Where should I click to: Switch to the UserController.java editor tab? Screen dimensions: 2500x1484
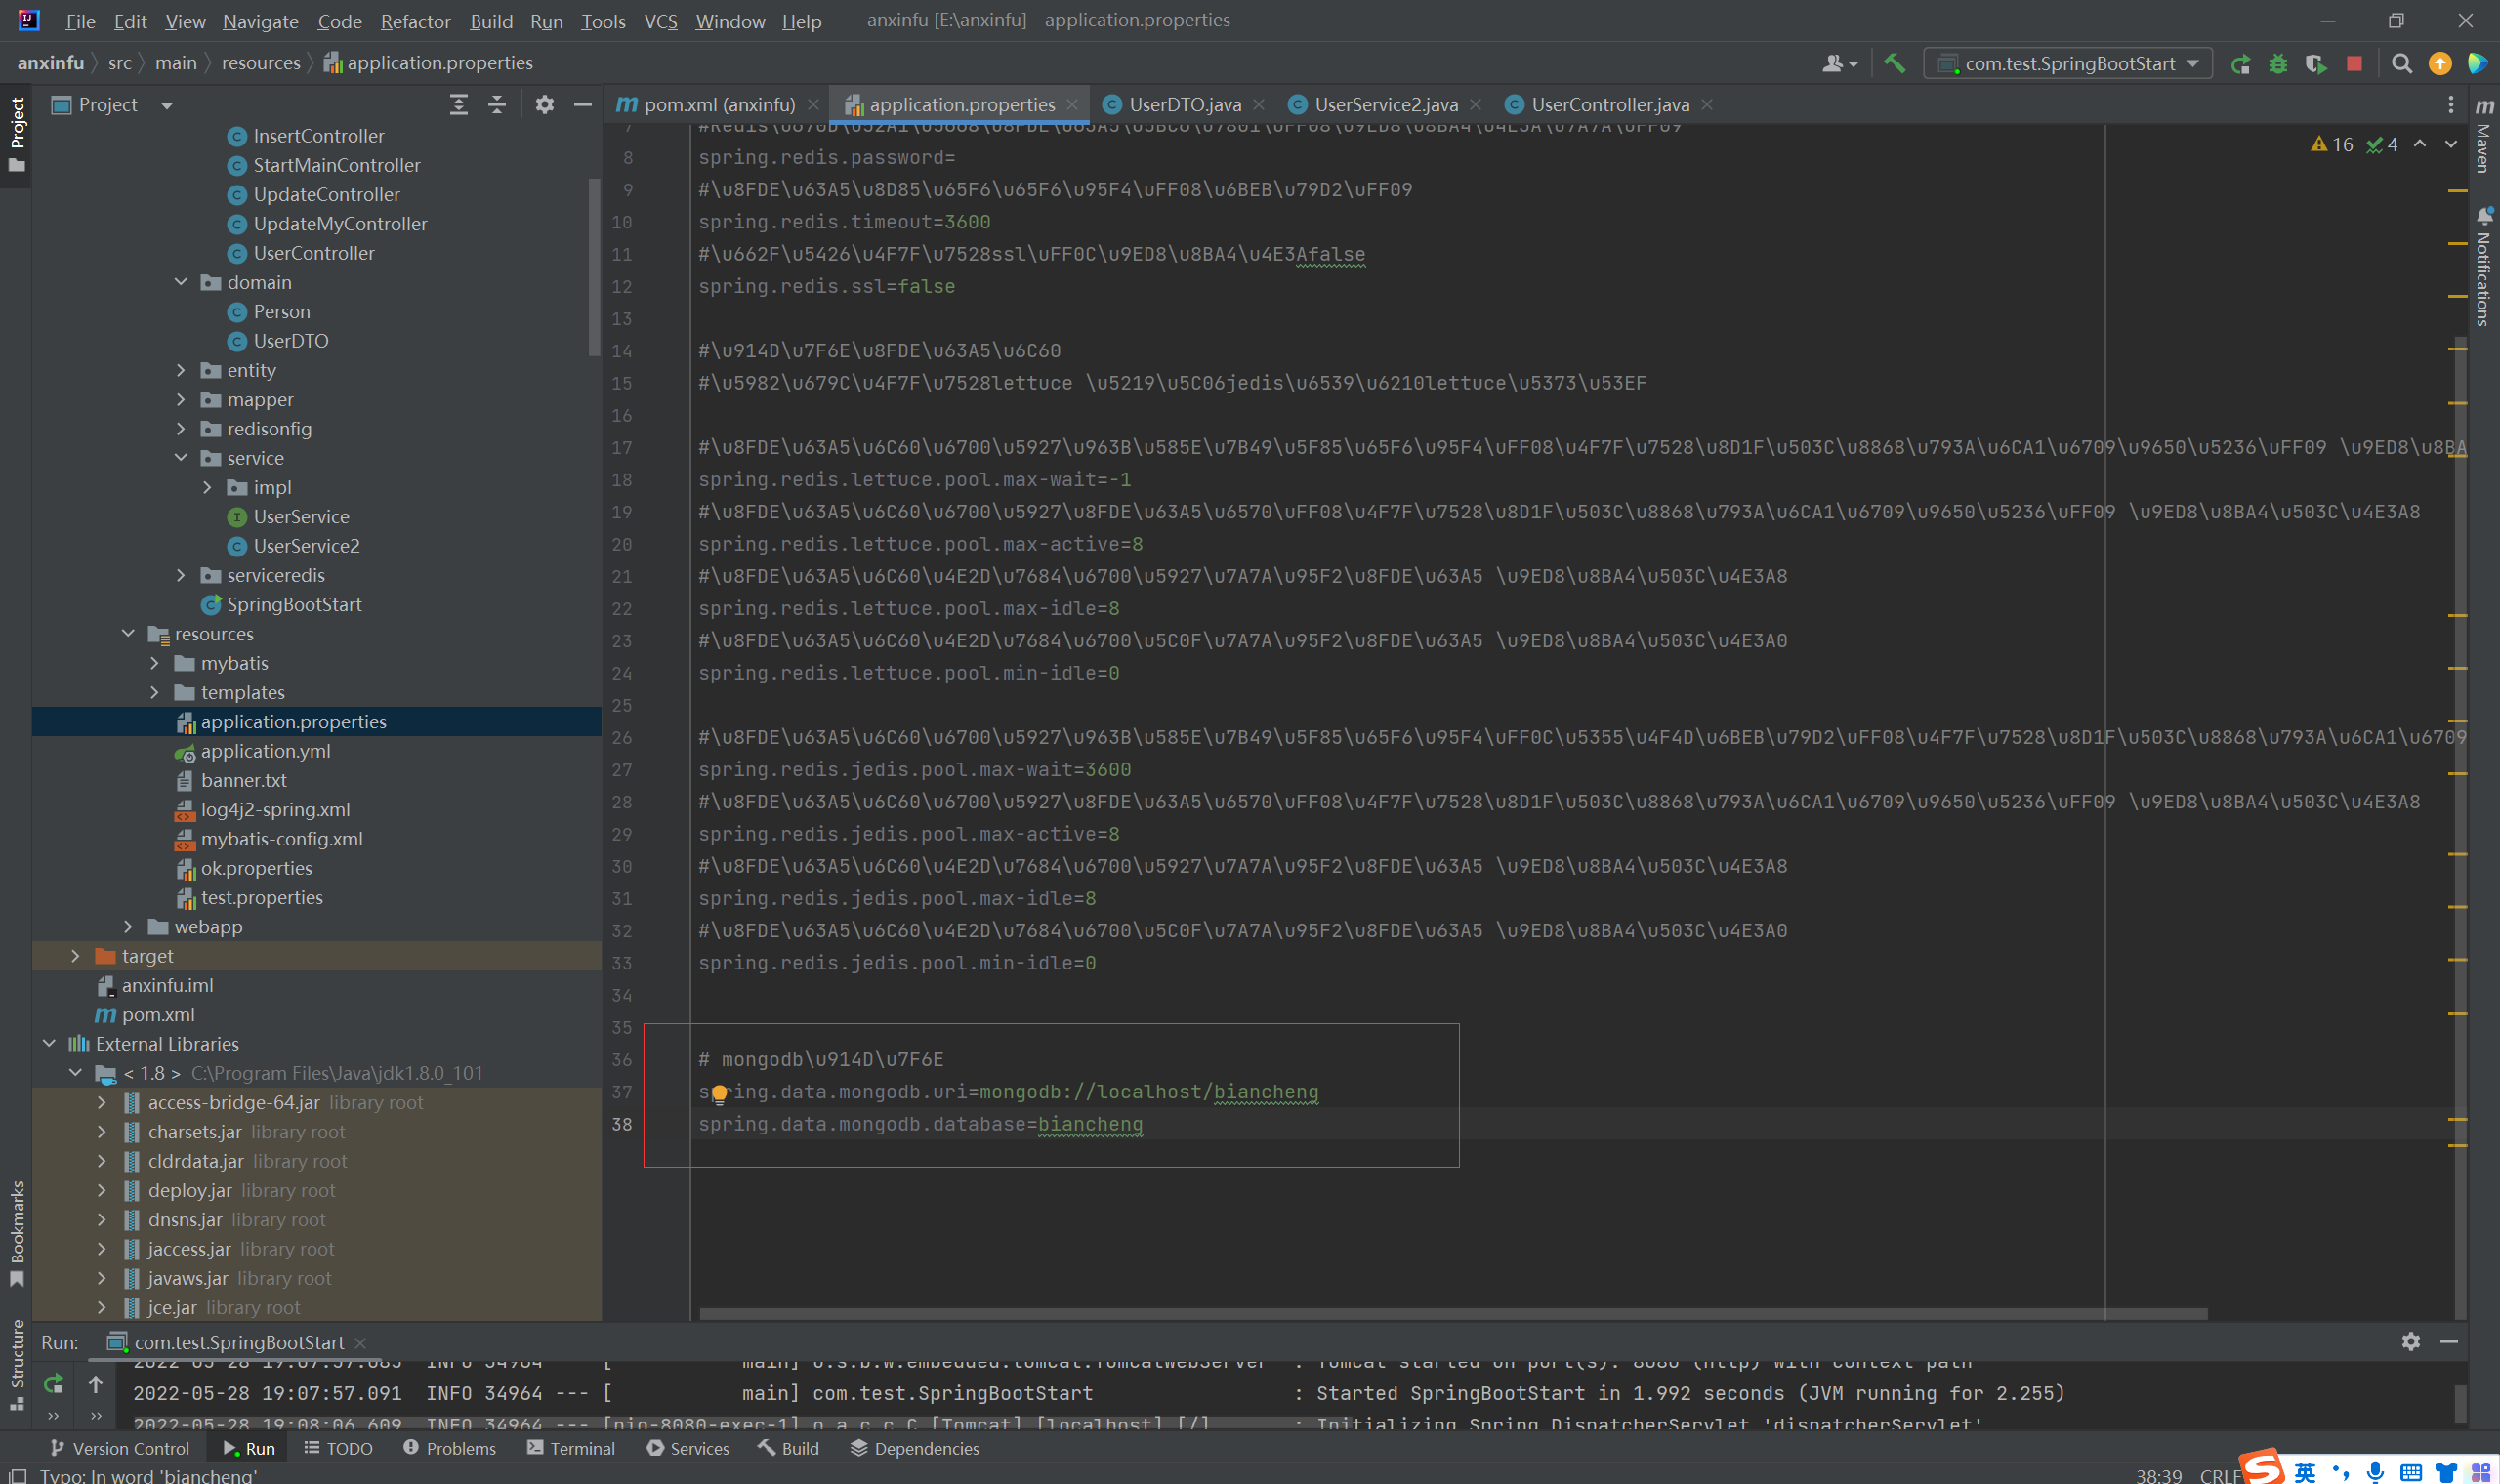coord(1609,105)
